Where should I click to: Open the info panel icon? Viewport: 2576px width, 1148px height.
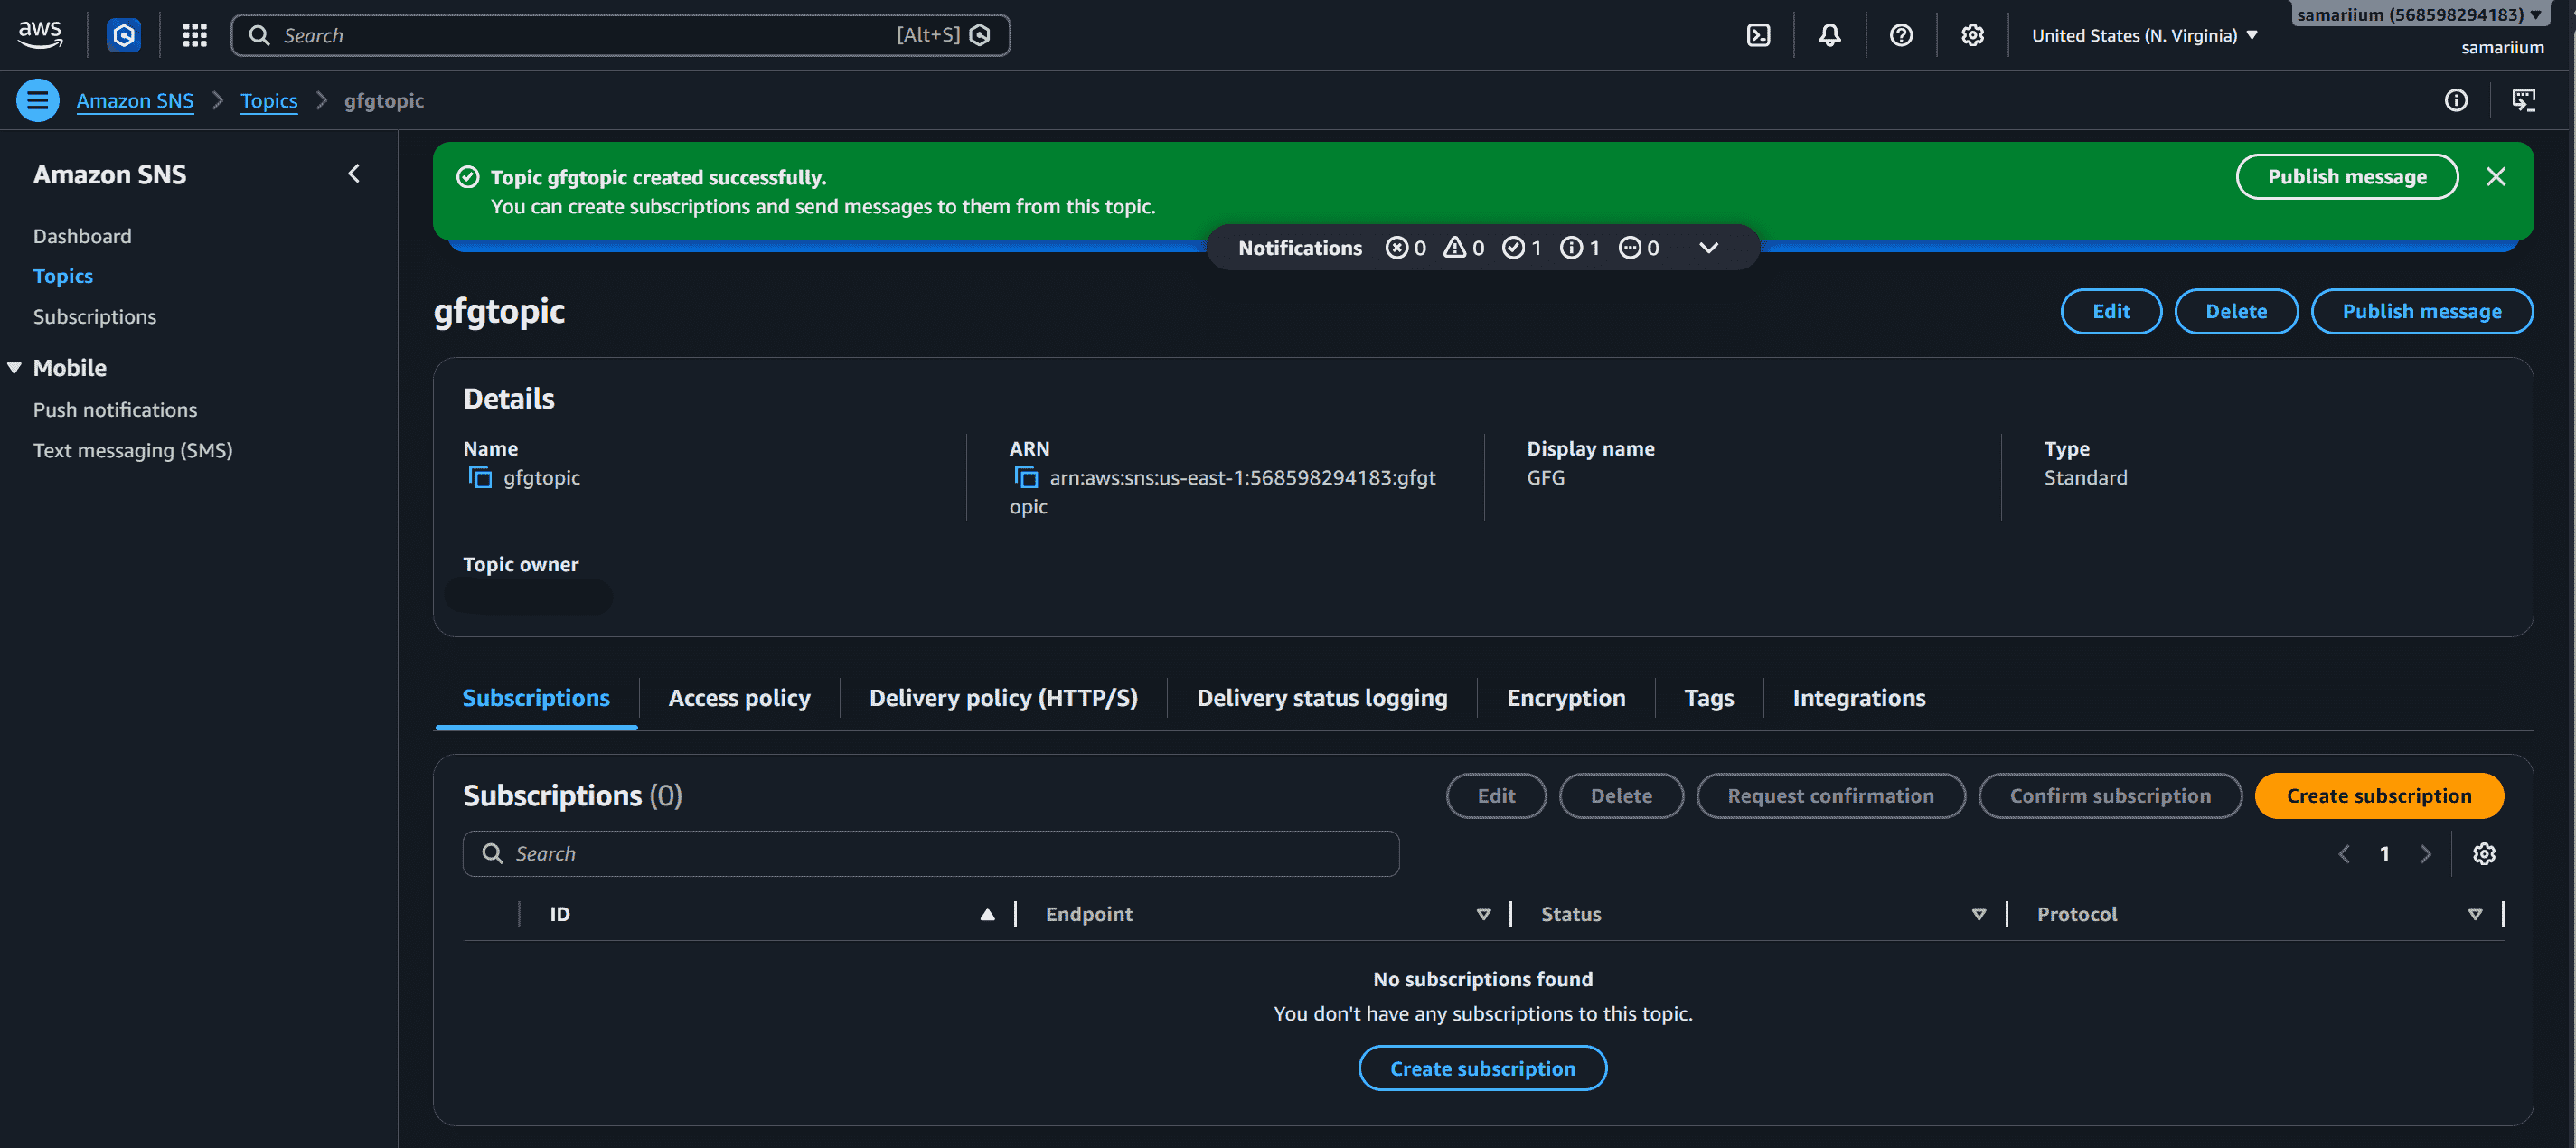pos(2456,100)
